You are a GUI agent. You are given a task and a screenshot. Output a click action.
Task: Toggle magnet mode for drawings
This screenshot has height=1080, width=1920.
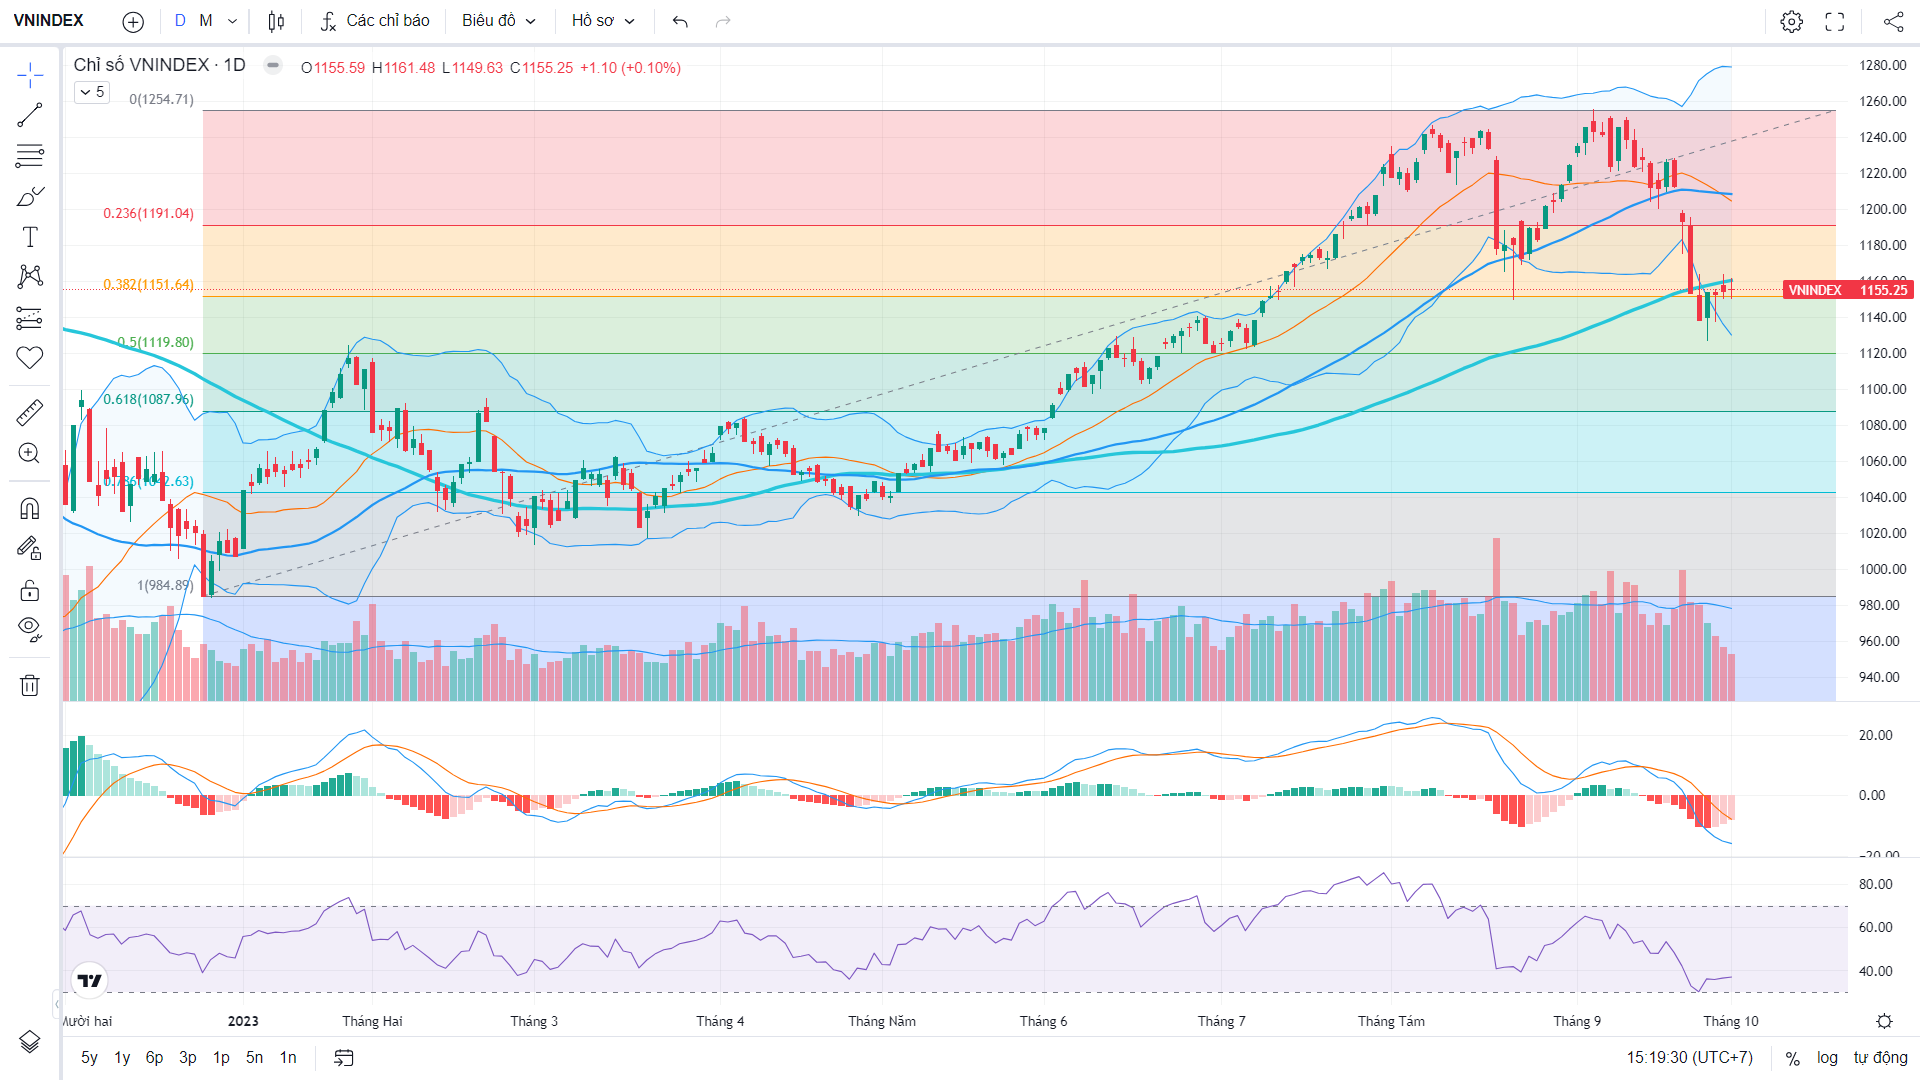coord(30,508)
